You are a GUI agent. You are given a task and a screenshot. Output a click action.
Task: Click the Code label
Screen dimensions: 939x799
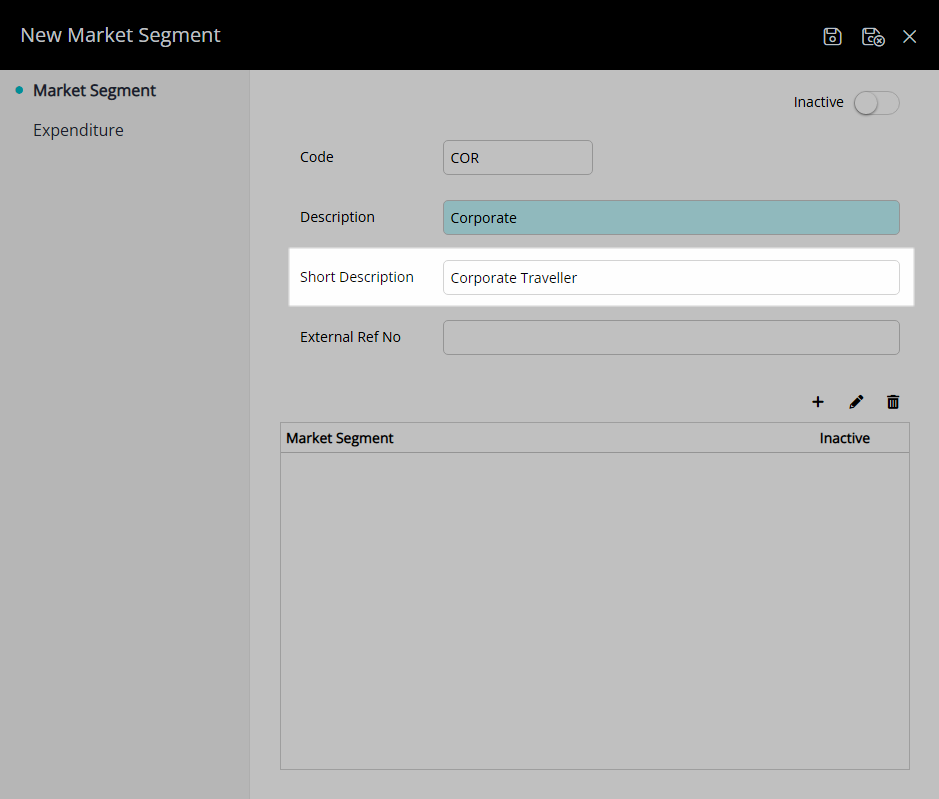317,157
